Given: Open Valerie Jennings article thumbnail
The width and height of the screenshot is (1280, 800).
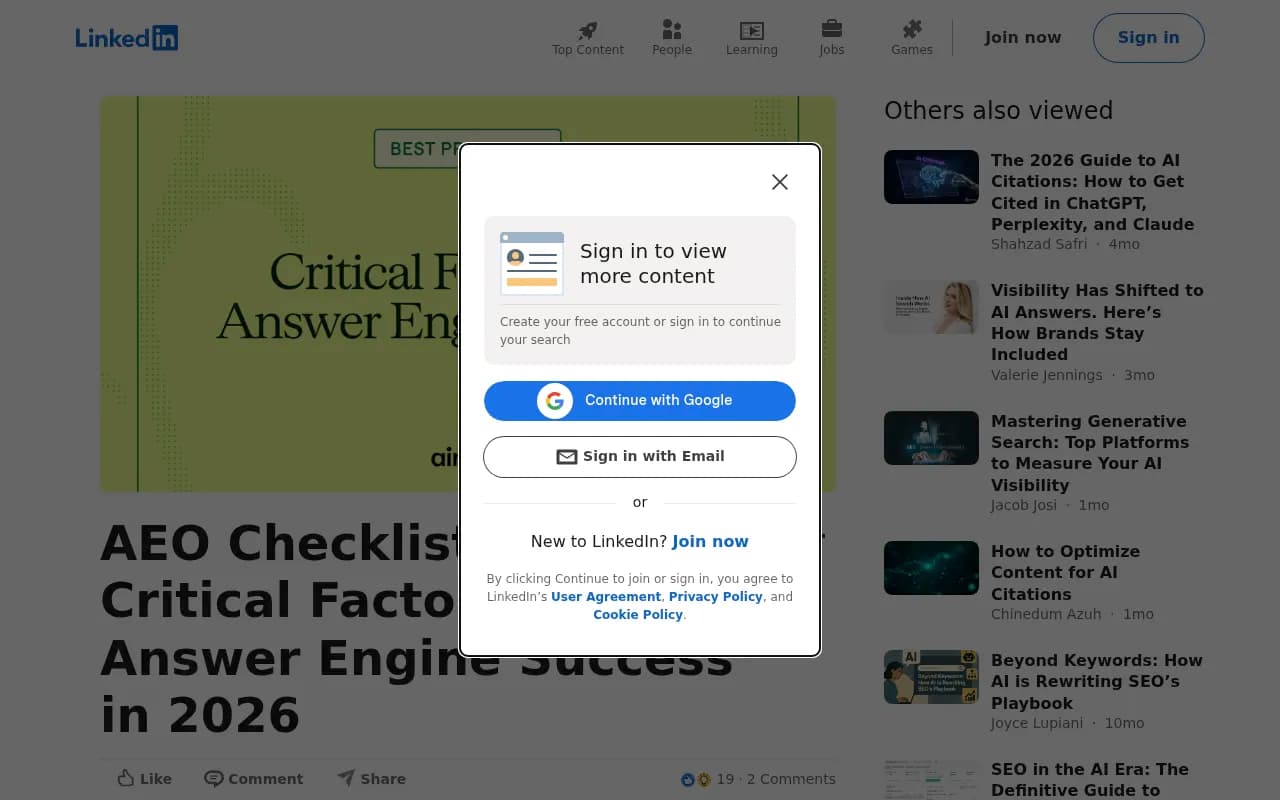Looking at the screenshot, I should coord(931,307).
